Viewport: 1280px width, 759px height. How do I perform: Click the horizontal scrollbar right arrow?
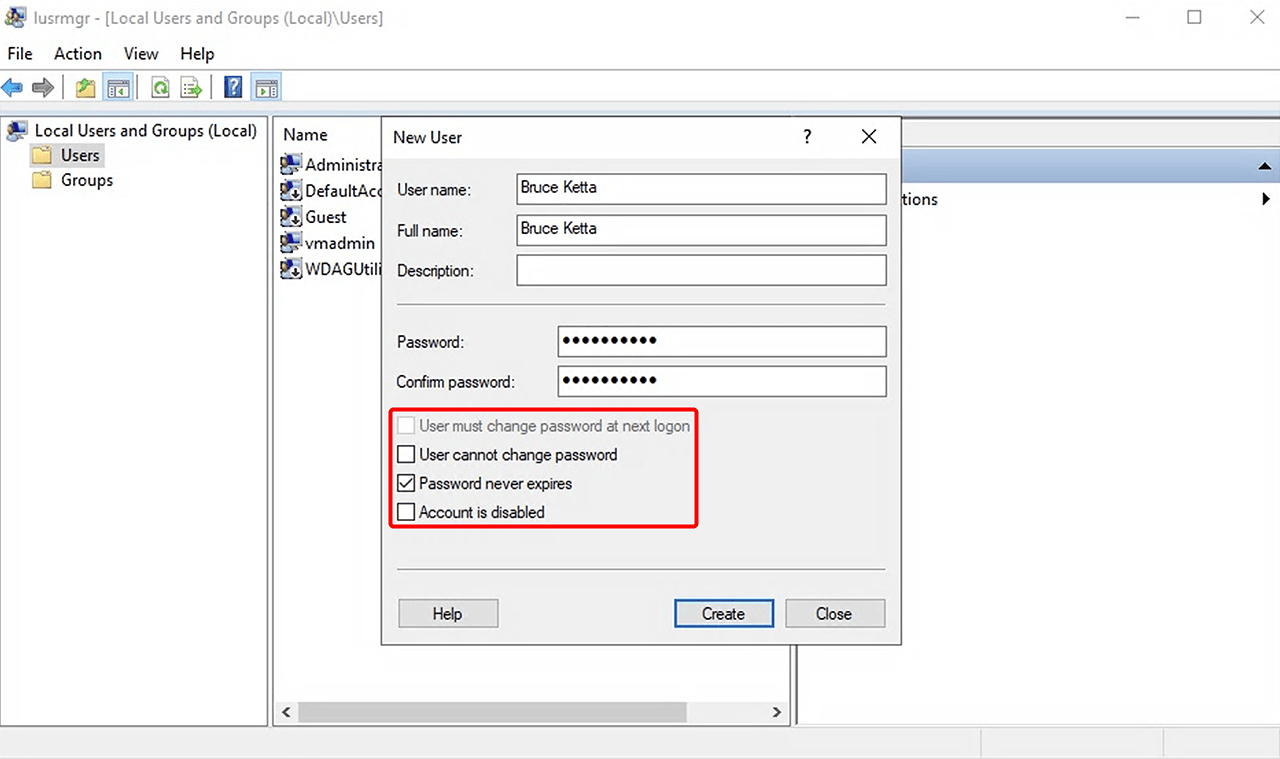(x=776, y=712)
